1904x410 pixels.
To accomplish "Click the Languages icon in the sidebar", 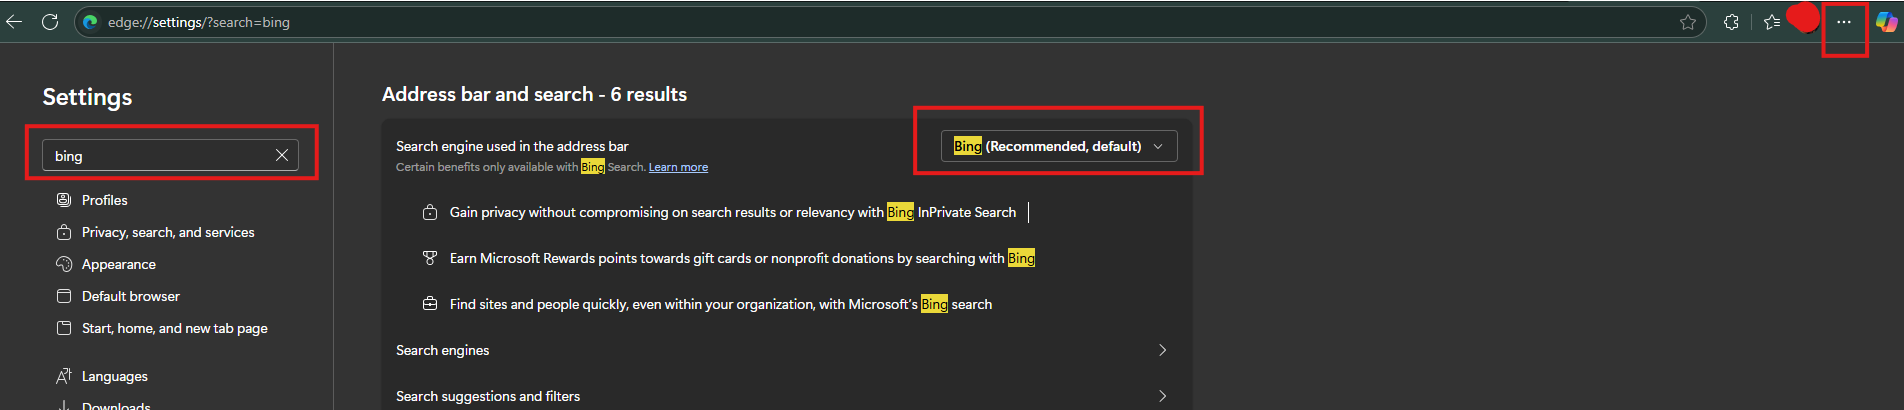I will click(x=64, y=376).
